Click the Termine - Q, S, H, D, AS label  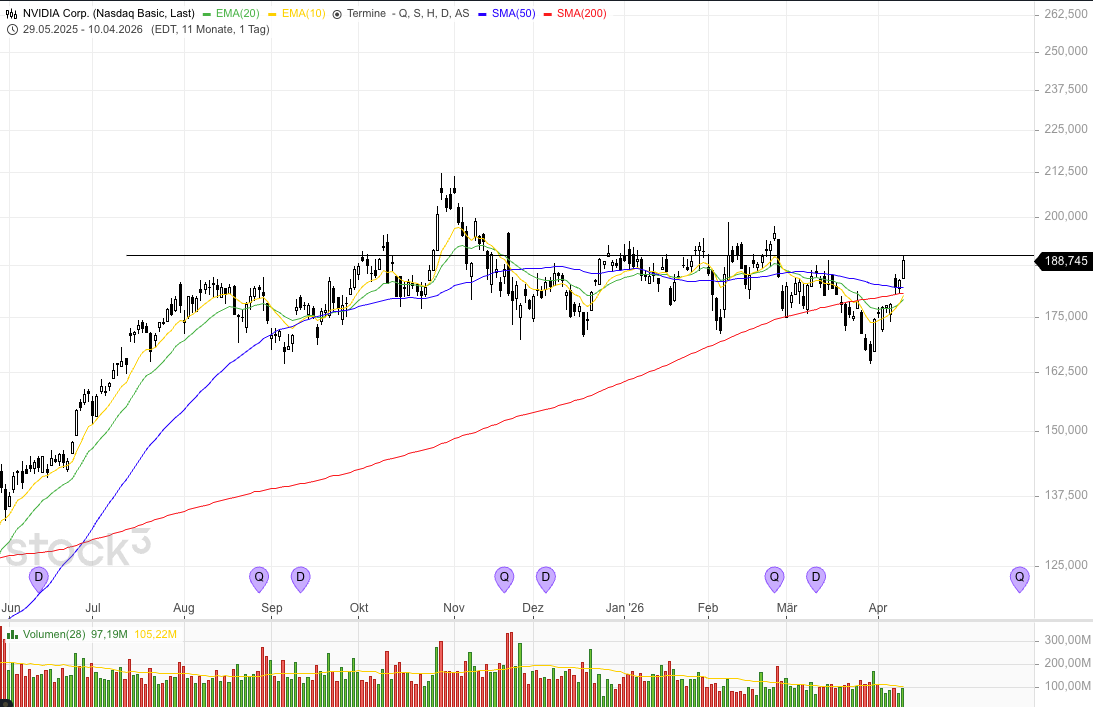pyautogui.click(x=408, y=13)
